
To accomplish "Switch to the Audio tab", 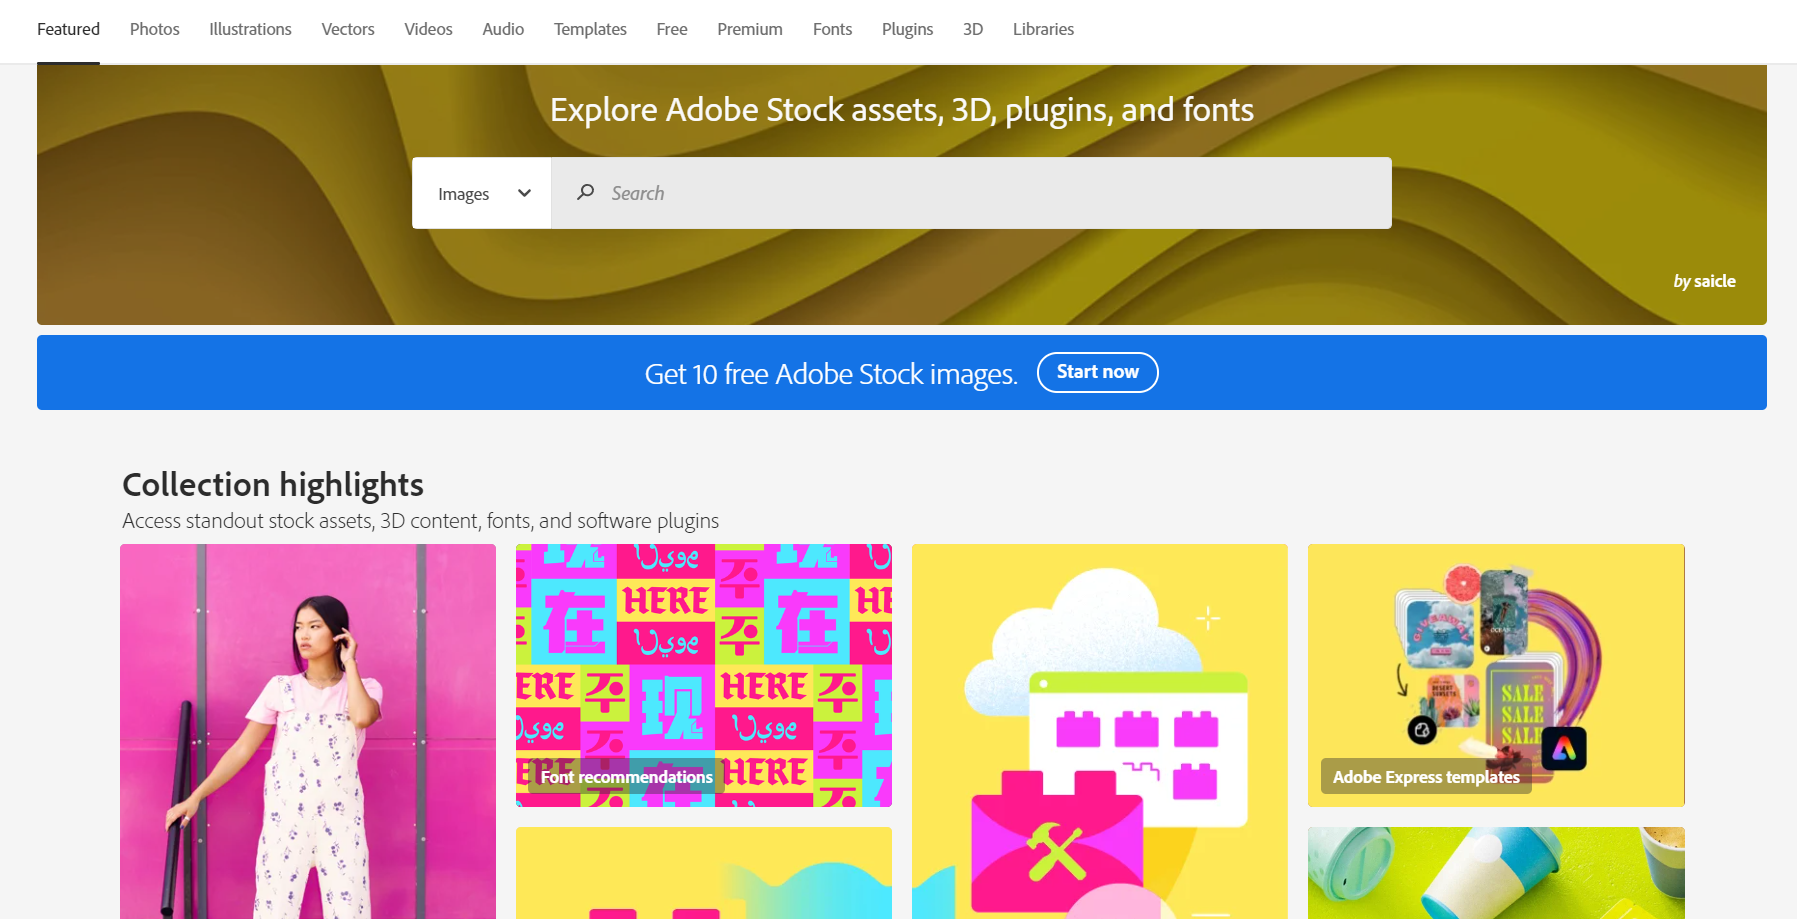I will [503, 30].
